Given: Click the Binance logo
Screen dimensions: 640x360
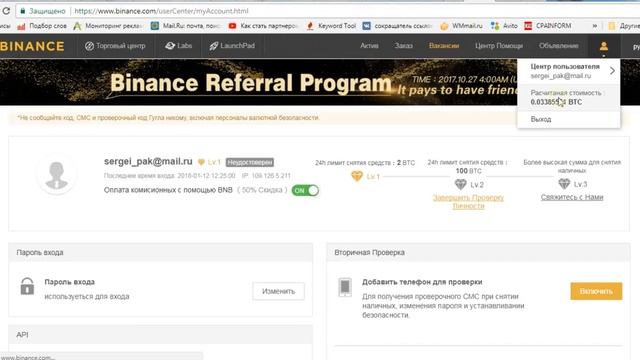Looking at the screenshot, I should pos(32,46).
